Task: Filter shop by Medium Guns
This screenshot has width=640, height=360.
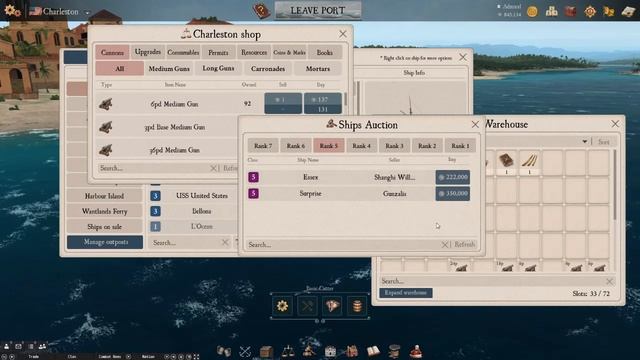Action: pyautogui.click(x=169, y=69)
